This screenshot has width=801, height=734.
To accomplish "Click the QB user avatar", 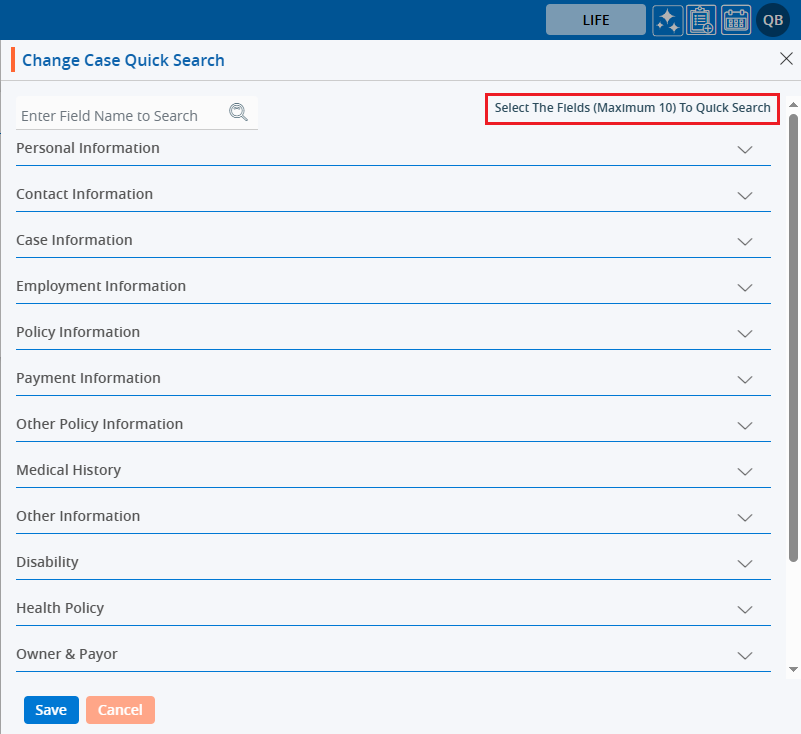I will tap(773, 20).
